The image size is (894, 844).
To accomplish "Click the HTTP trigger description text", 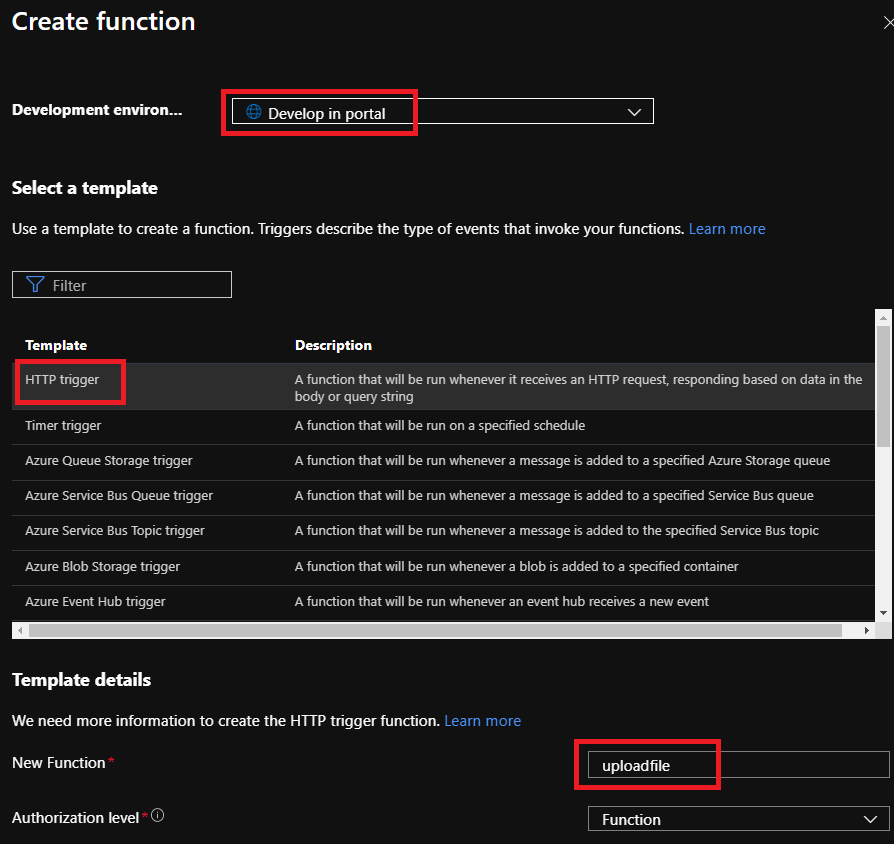I will (x=578, y=388).
